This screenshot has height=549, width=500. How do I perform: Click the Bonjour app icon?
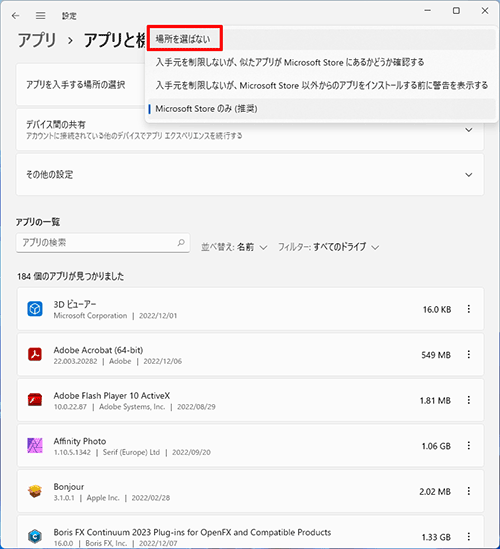click(35, 491)
